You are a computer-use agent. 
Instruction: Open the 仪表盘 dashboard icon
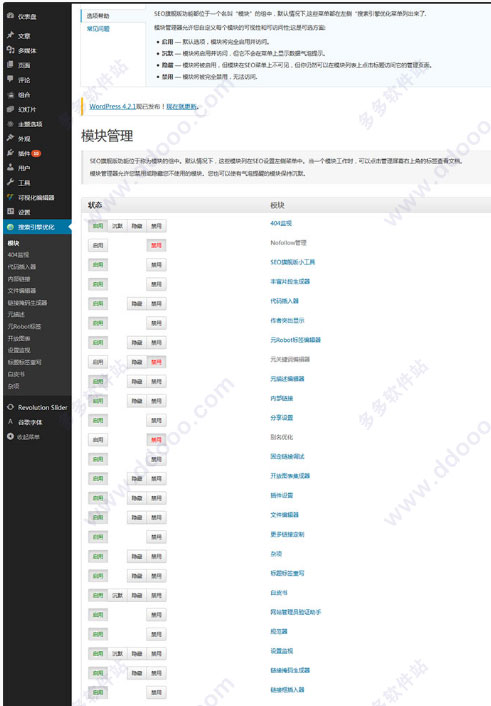[x=10, y=16]
